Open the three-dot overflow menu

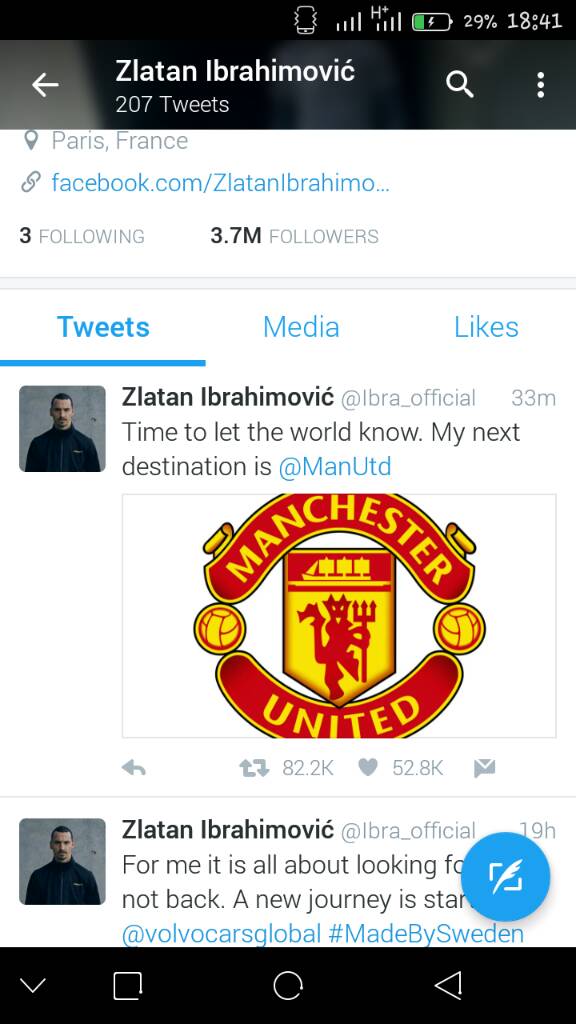[x=540, y=85]
